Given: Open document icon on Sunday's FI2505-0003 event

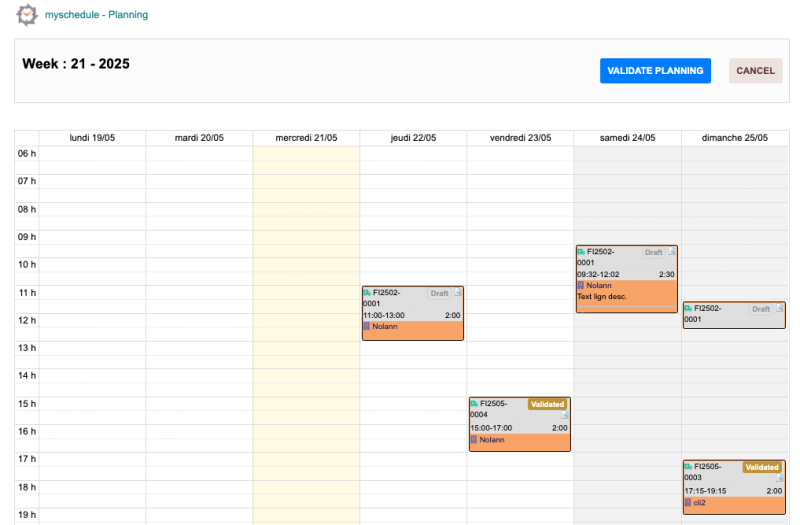Looking at the screenshot, I should click(x=778, y=478).
